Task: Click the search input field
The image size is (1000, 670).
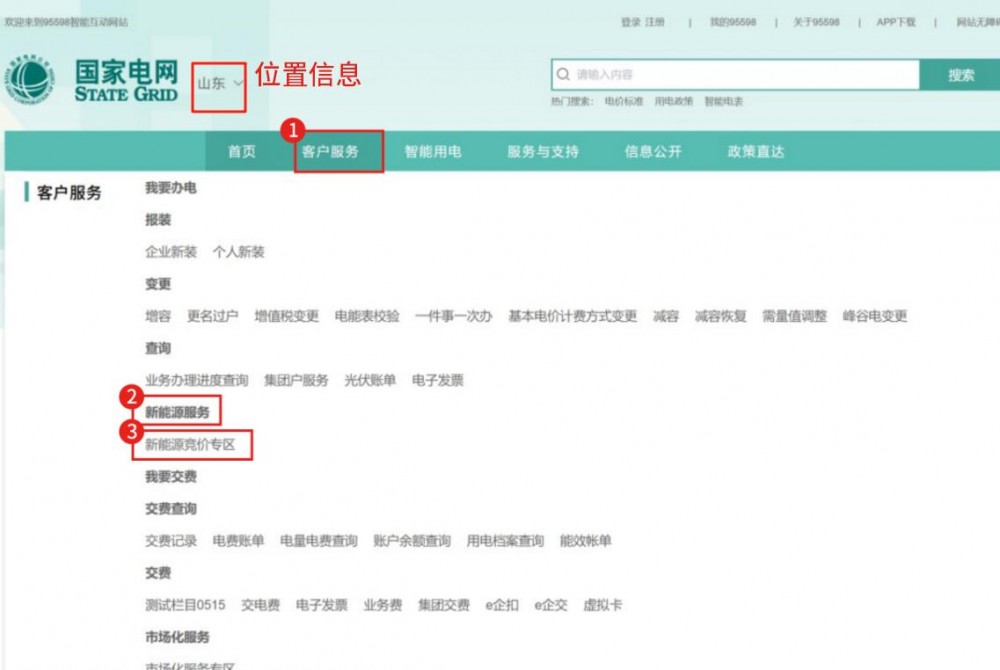Action: (740, 75)
